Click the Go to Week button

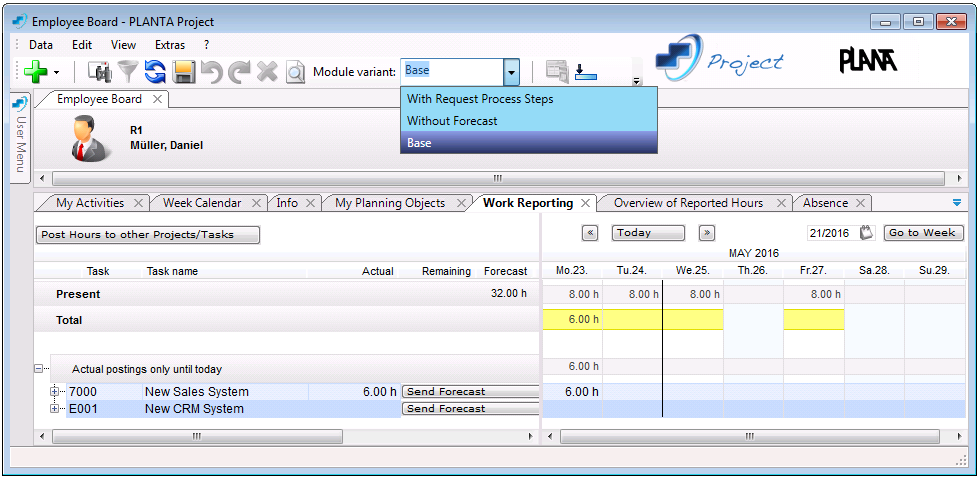pos(924,233)
